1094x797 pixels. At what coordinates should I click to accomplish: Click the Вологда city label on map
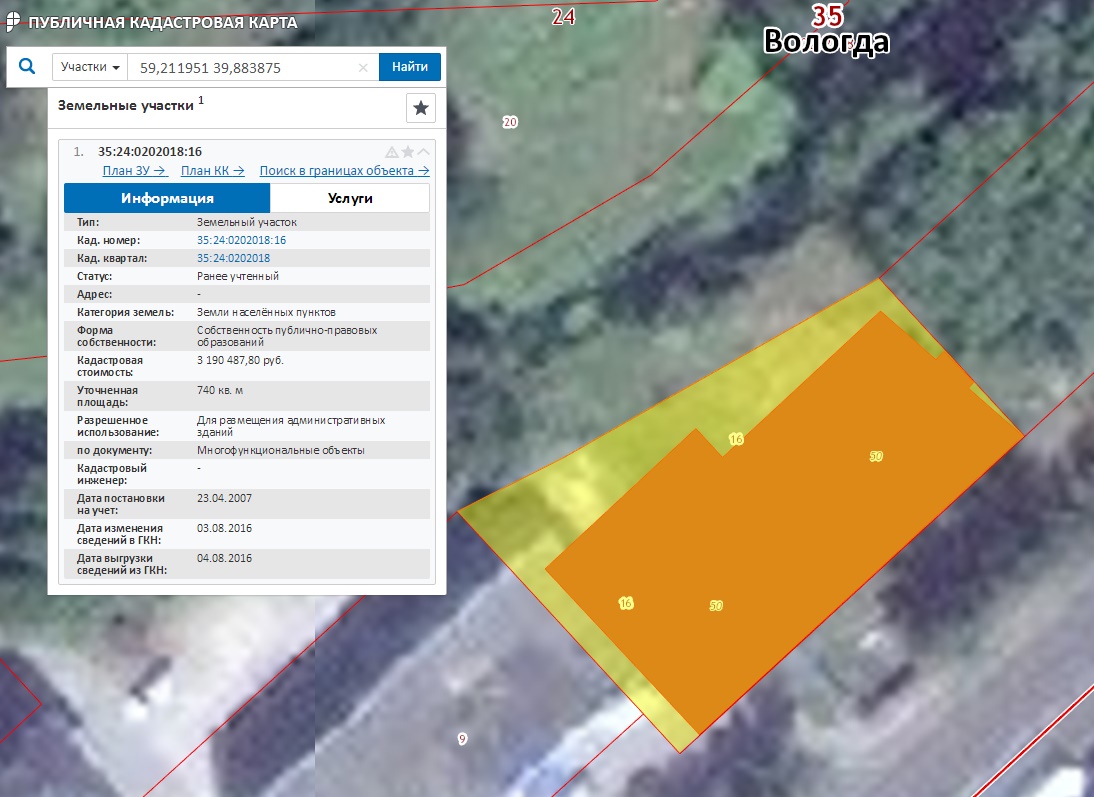pyautogui.click(x=826, y=42)
